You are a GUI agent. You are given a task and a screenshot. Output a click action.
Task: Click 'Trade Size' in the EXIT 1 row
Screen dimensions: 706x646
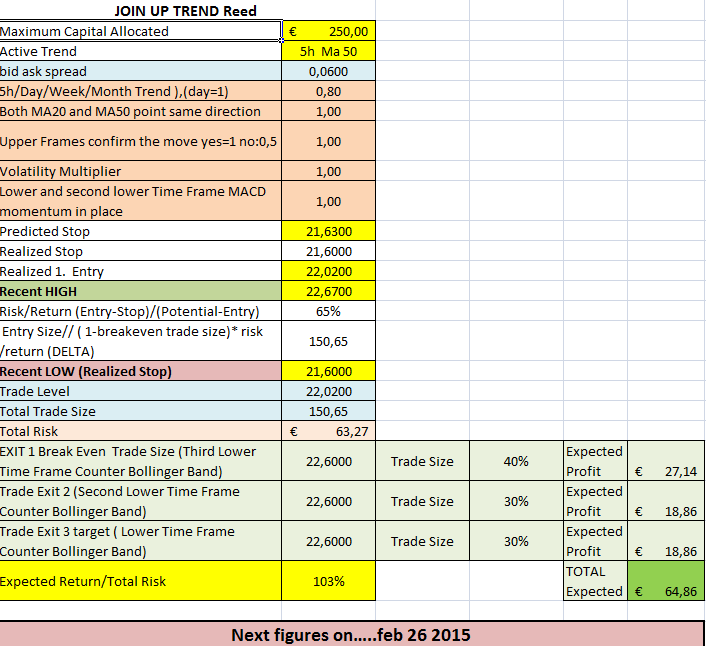click(x=422, y=461)
